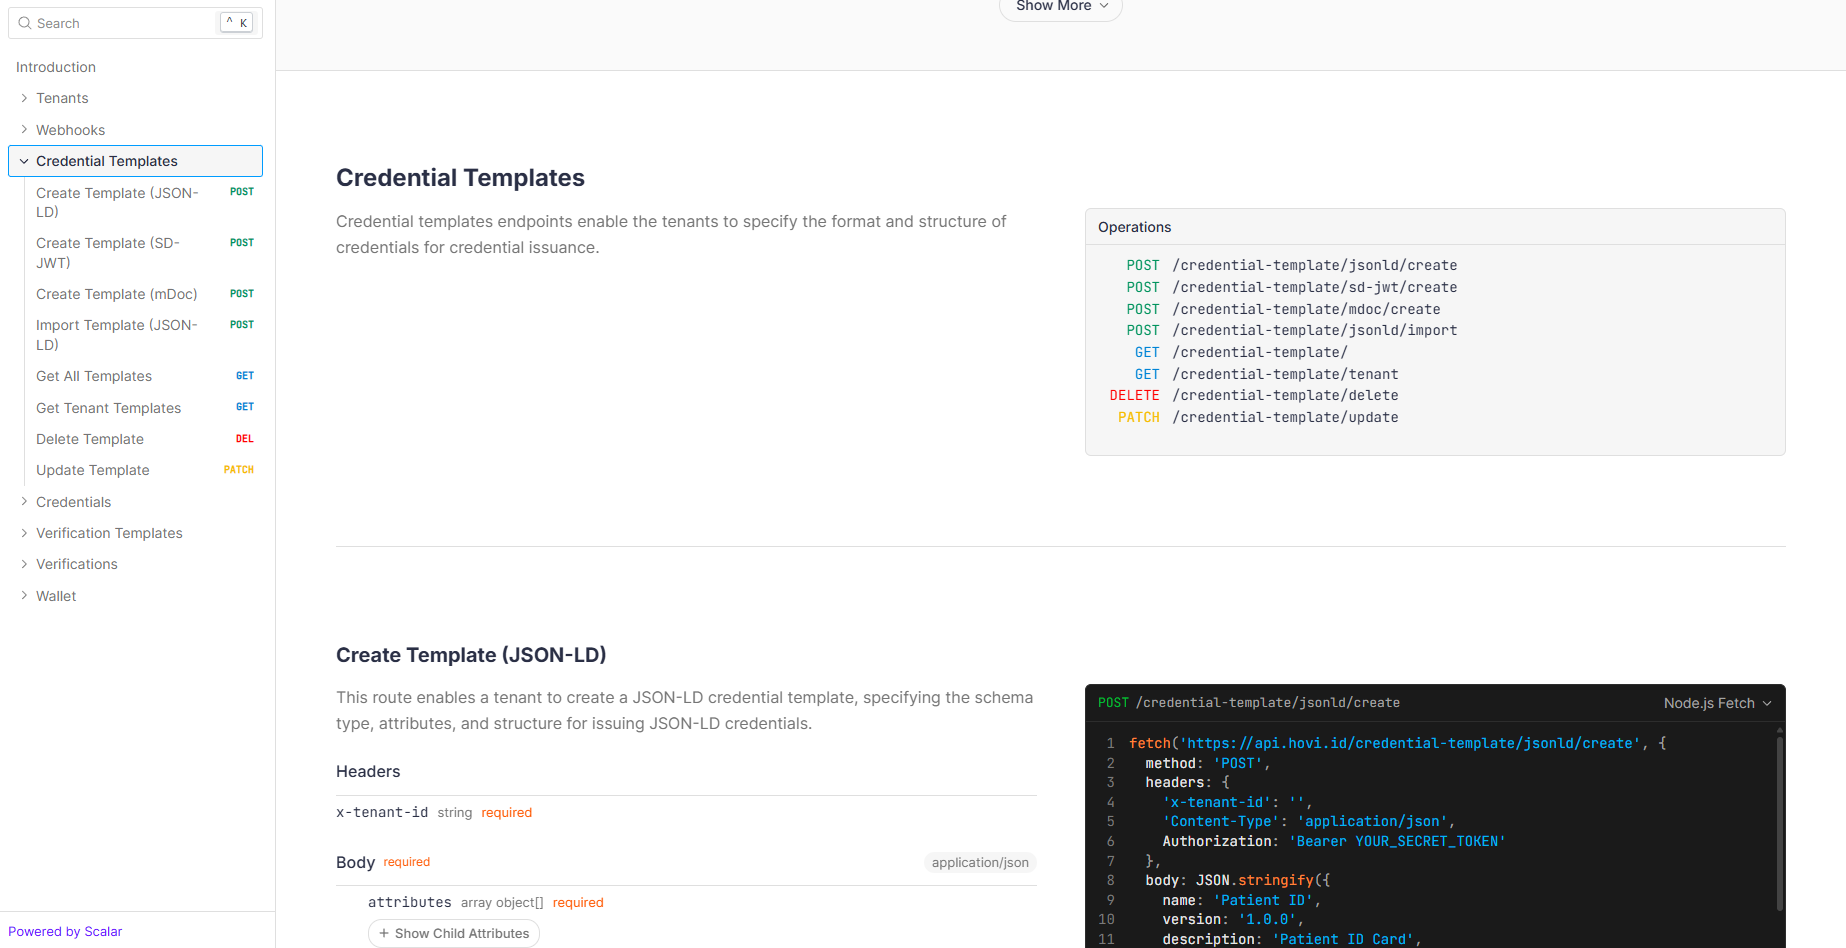Select Delete Template in sidebar
Image resolution: width=1846 pixels, height=948 pixels.
[90, 439]
